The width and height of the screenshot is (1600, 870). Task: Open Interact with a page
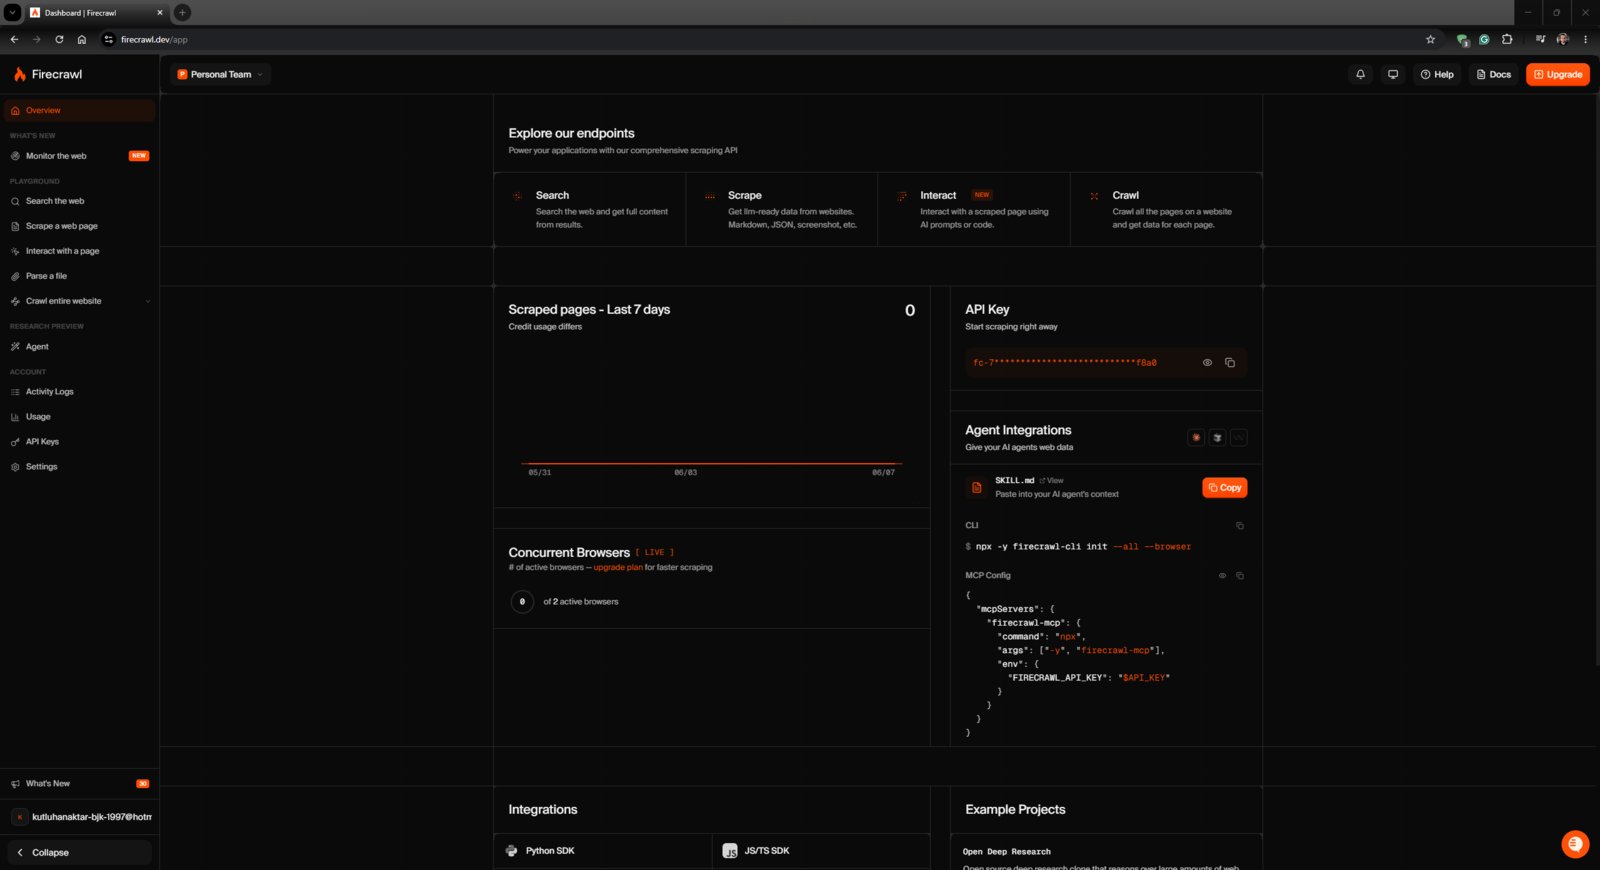coord(79,251)
